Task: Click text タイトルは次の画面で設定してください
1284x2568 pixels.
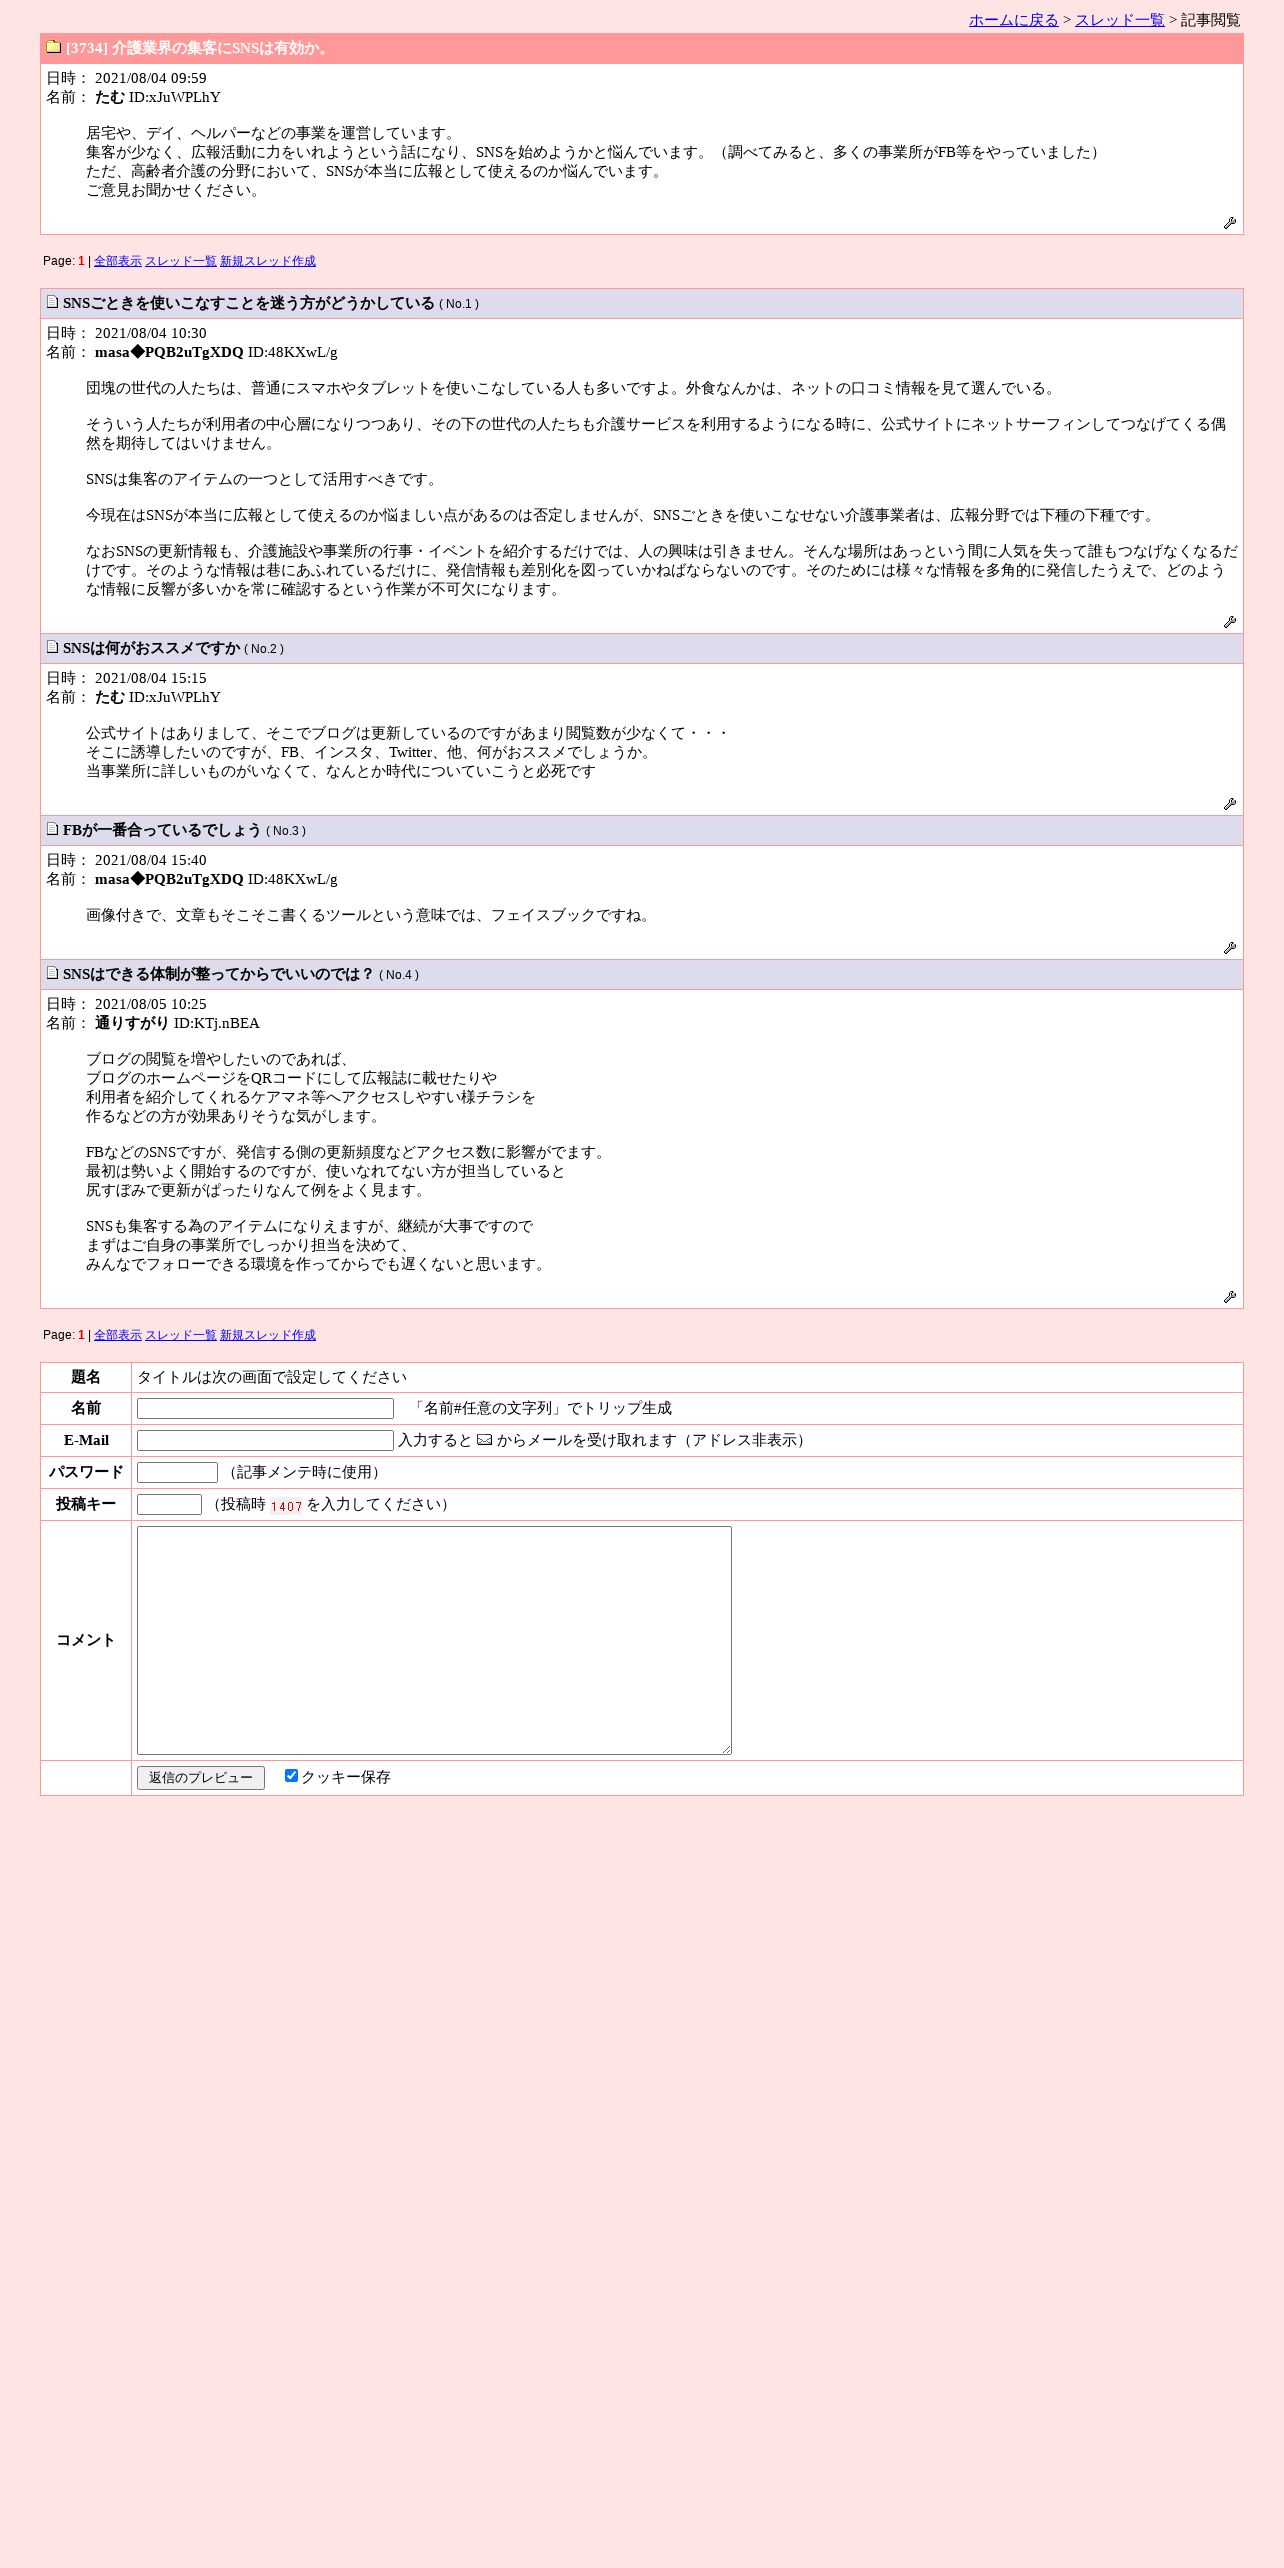Action: (x=272, y=1377)
